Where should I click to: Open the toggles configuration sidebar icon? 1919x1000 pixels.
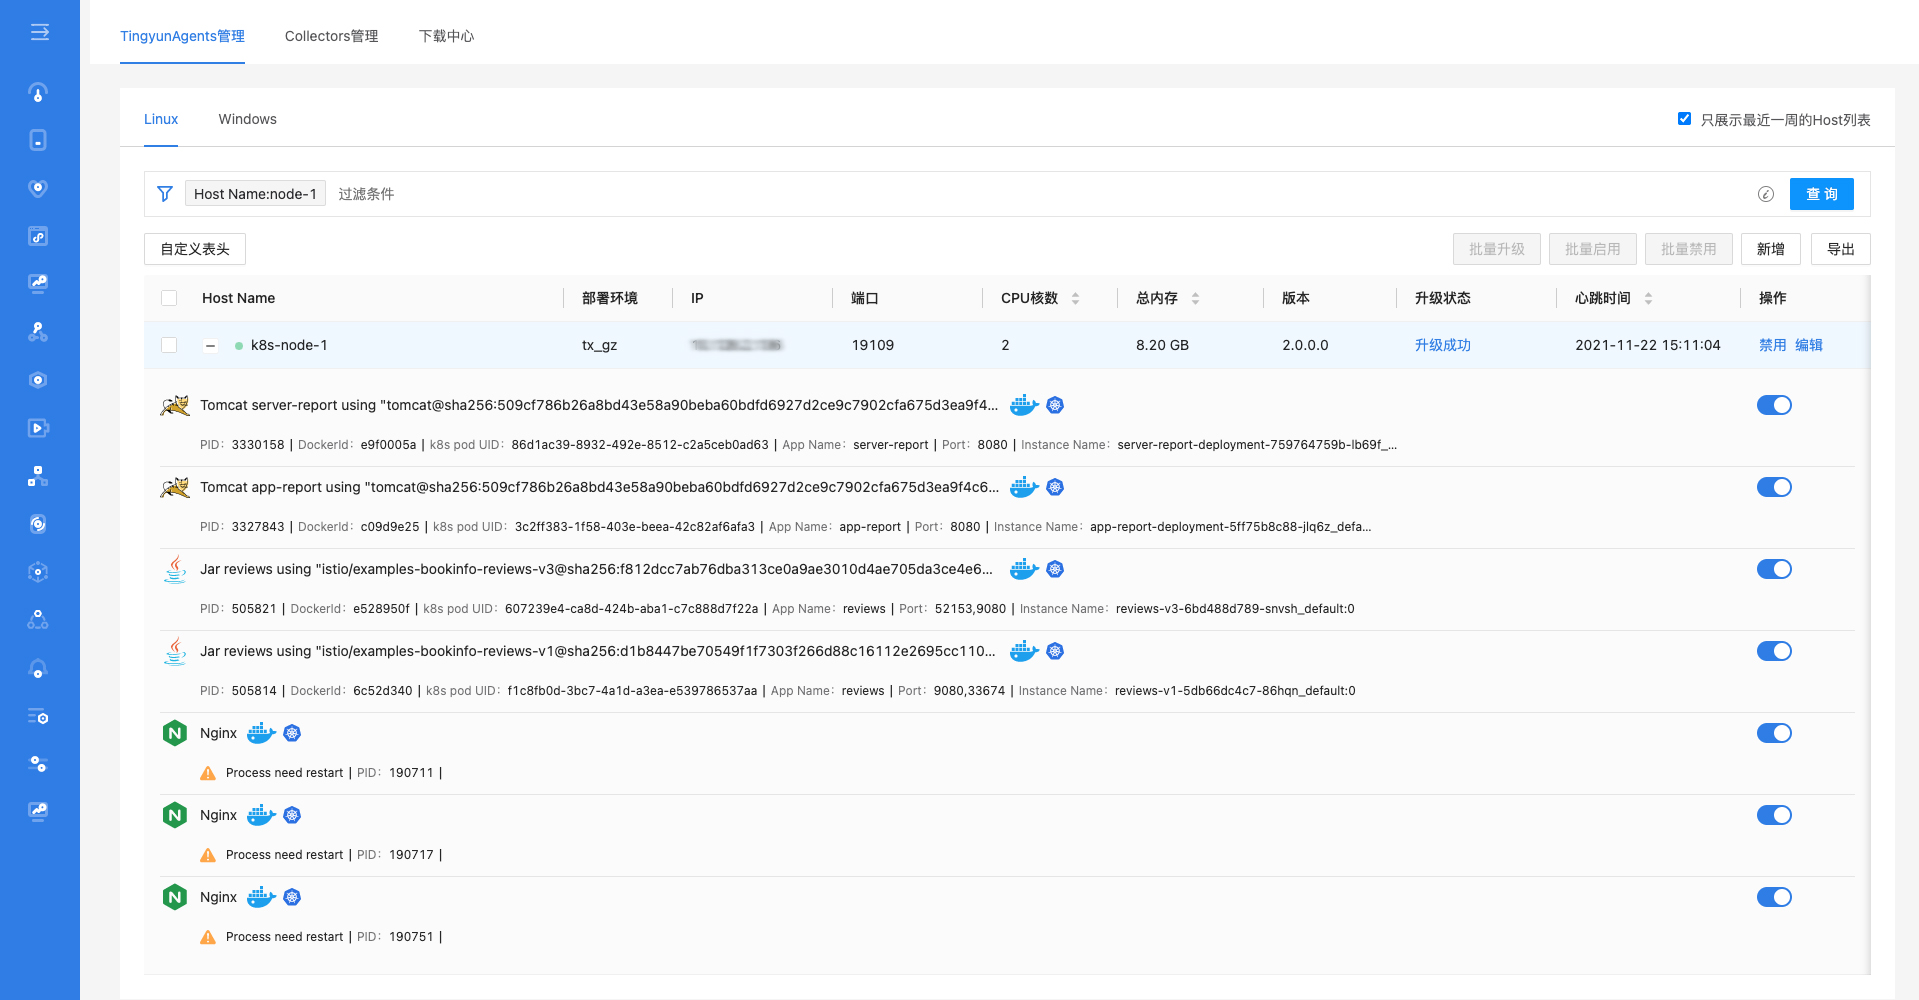click(x=38, y=764)
